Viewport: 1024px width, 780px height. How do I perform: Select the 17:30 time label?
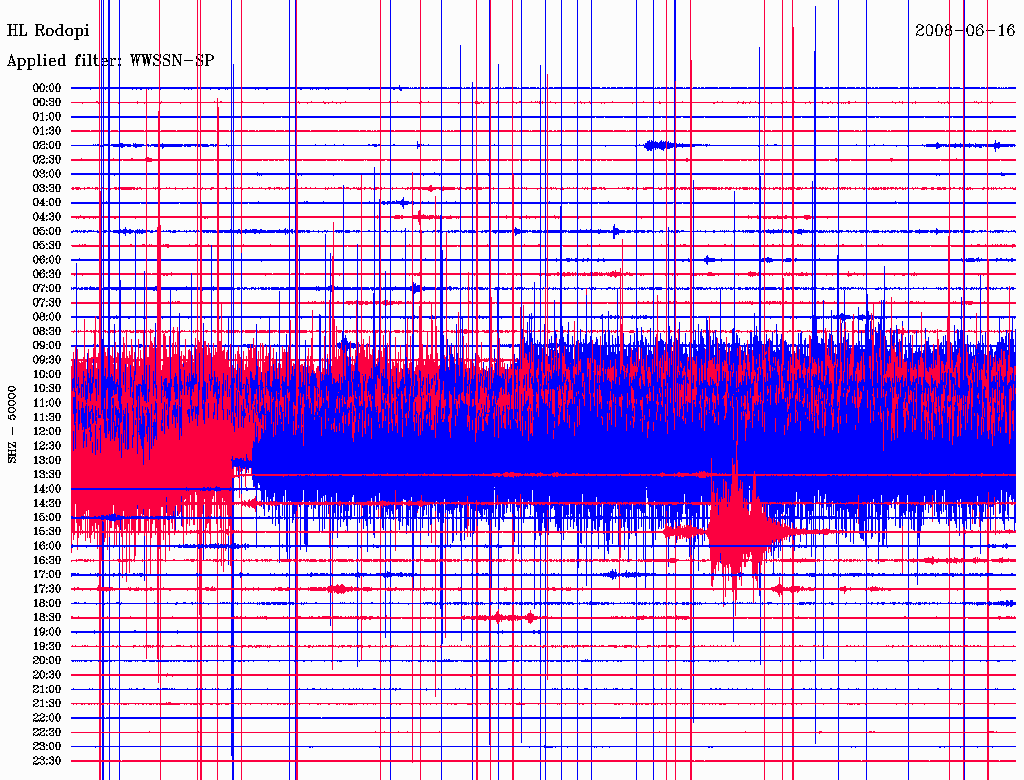coord(47,589)
